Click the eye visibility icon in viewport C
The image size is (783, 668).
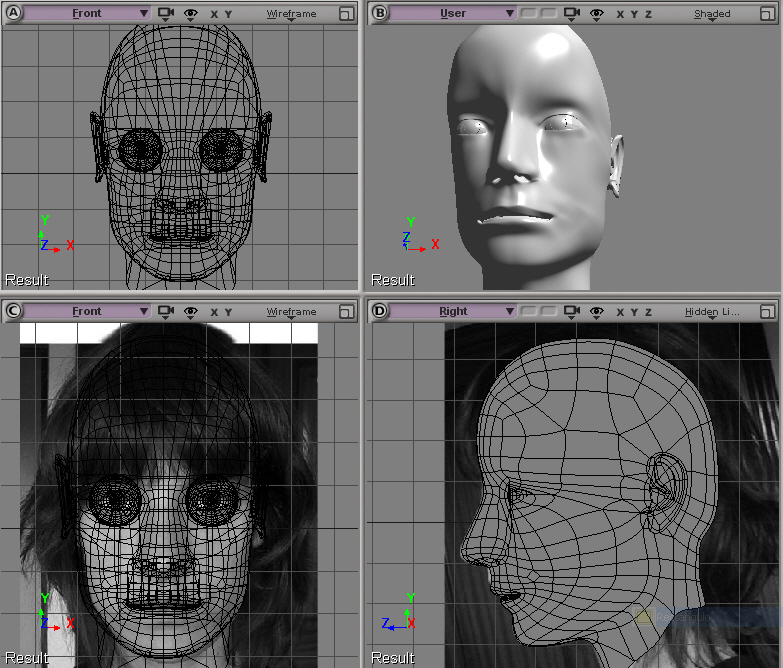click(x=190, y=313)
